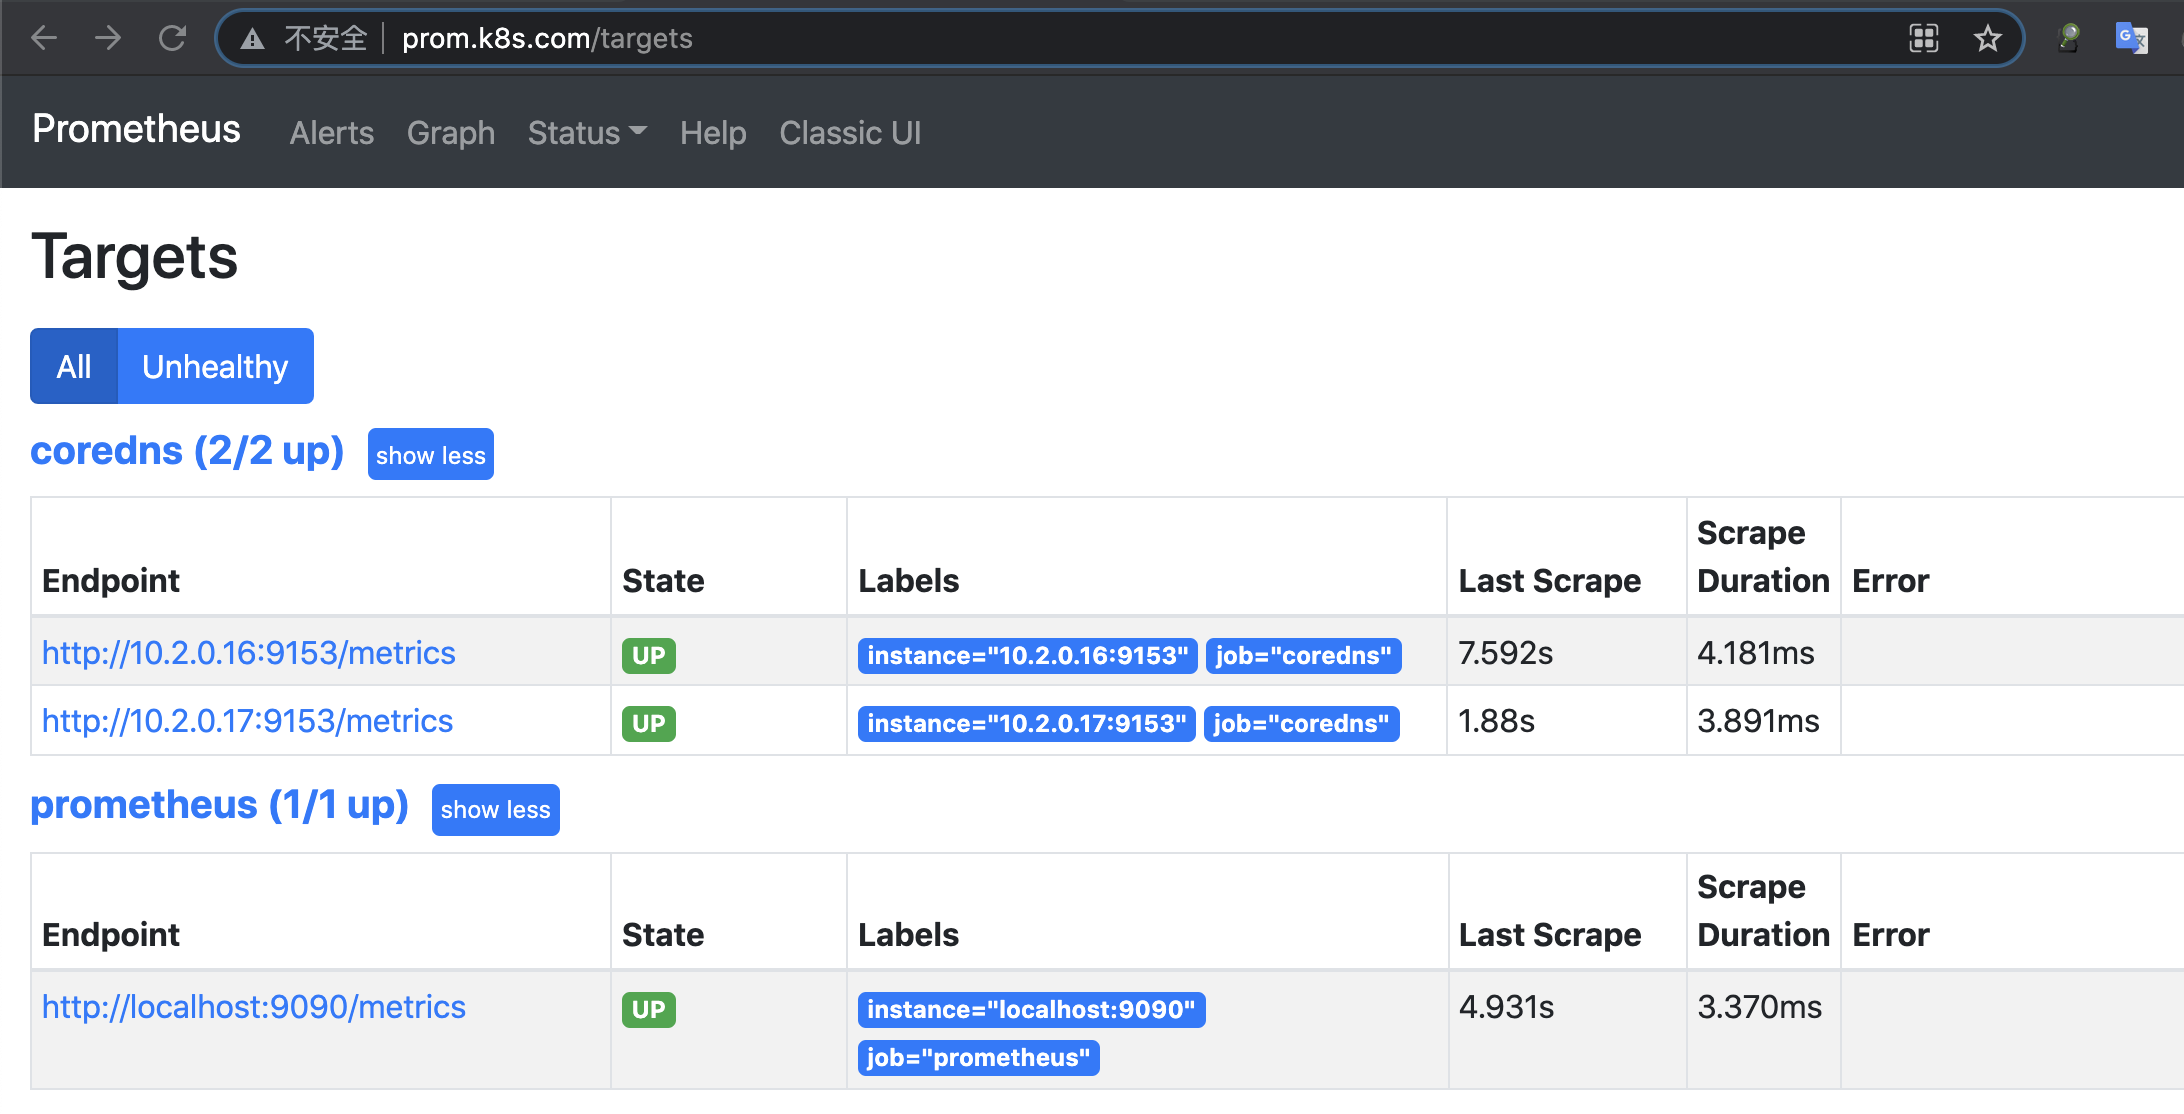Go back with the browser back arrow

coord(44,38)
